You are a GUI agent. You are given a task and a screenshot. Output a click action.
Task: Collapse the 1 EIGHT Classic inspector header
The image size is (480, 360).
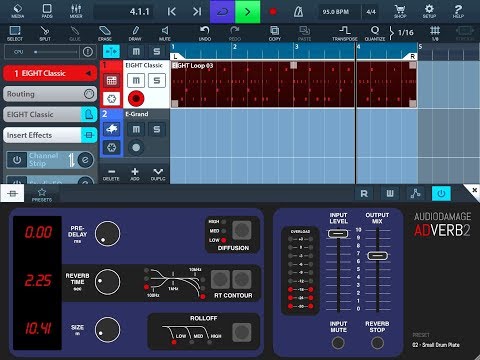pos(50,73)
